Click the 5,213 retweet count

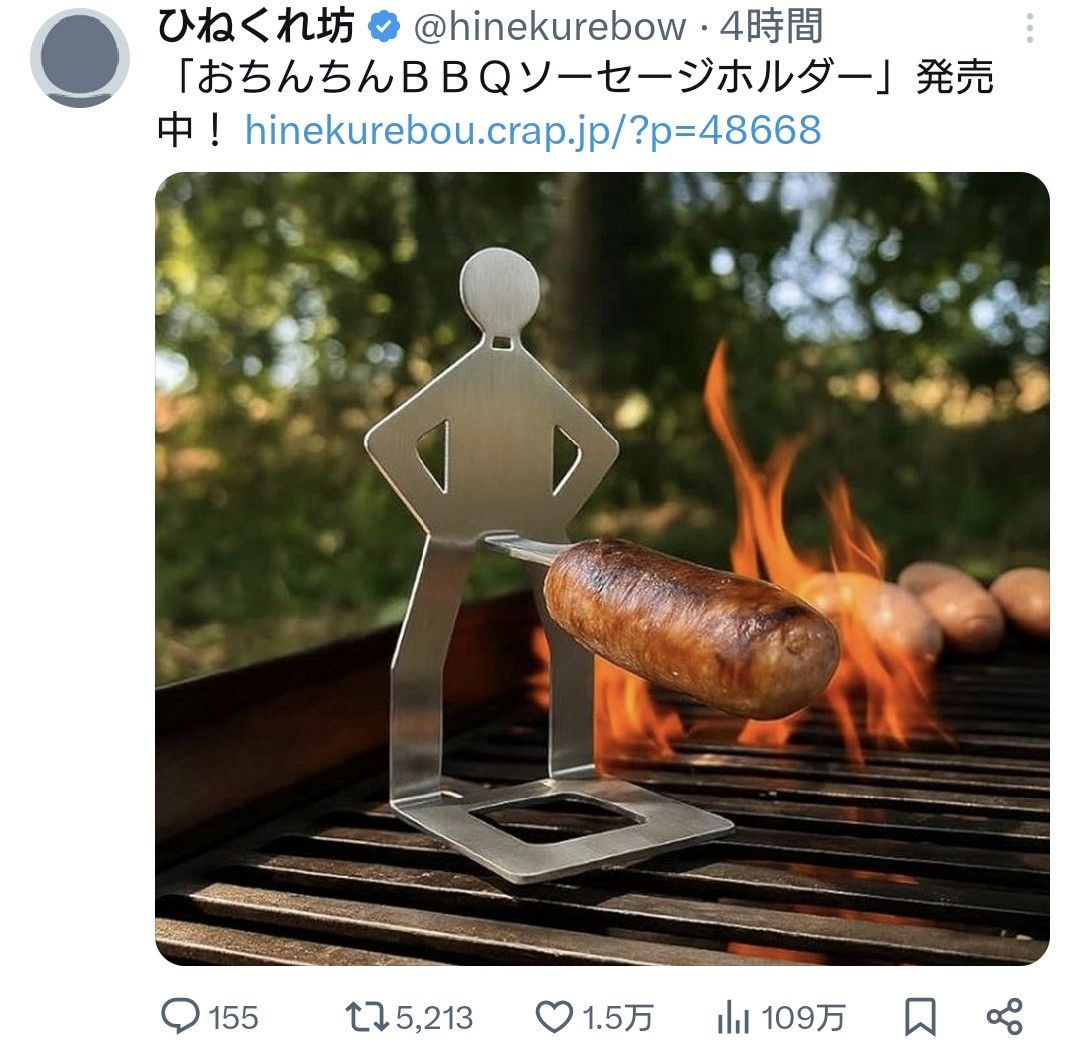433,1018
